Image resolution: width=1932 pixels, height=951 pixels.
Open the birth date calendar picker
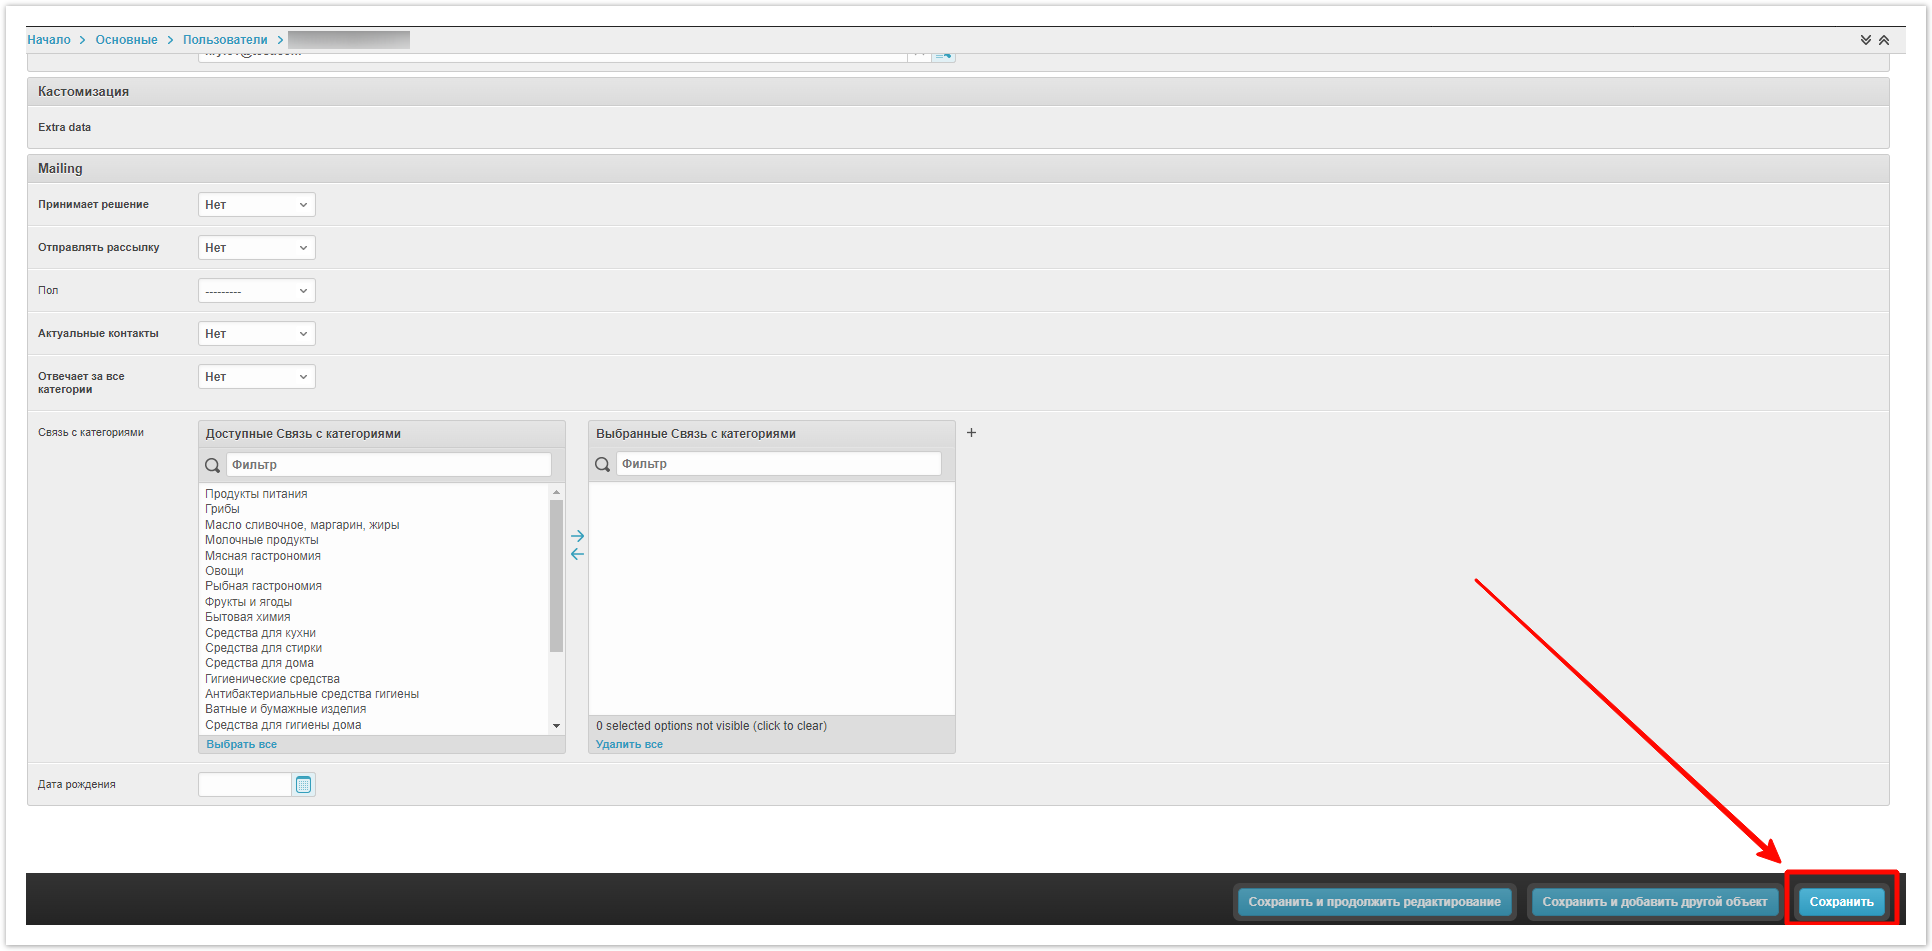304,785
